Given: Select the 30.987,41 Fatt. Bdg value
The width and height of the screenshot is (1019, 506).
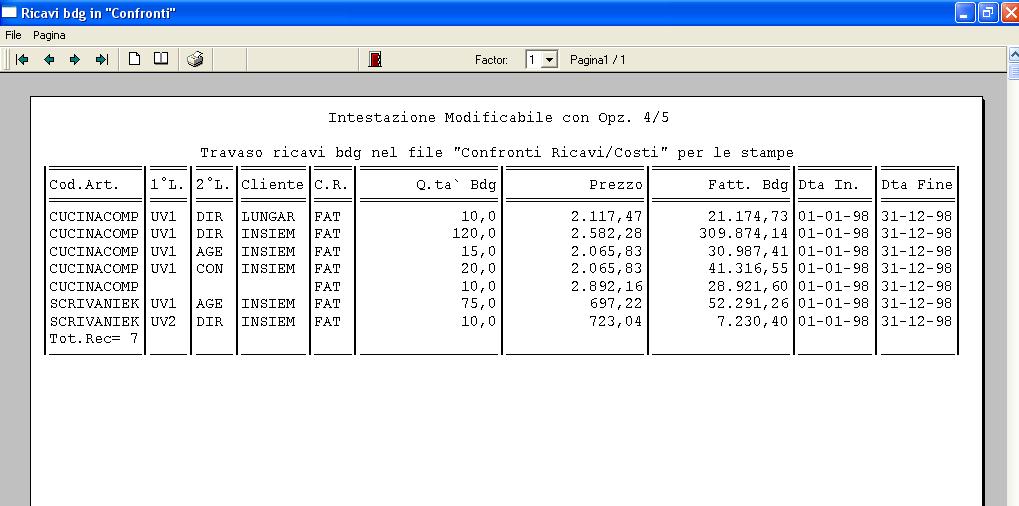Looking at the screenshot, I should [x=748, y=251].
